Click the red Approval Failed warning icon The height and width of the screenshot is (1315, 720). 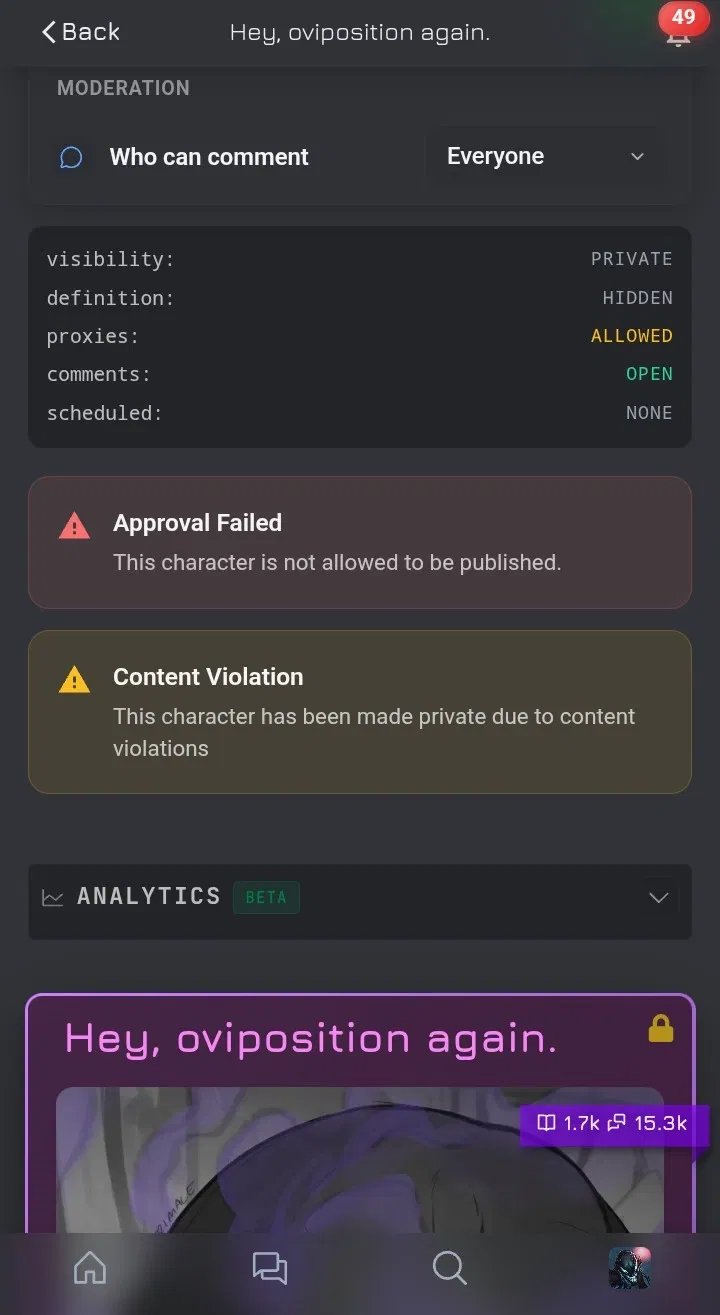pyautogui.click(x=74, y=525)
